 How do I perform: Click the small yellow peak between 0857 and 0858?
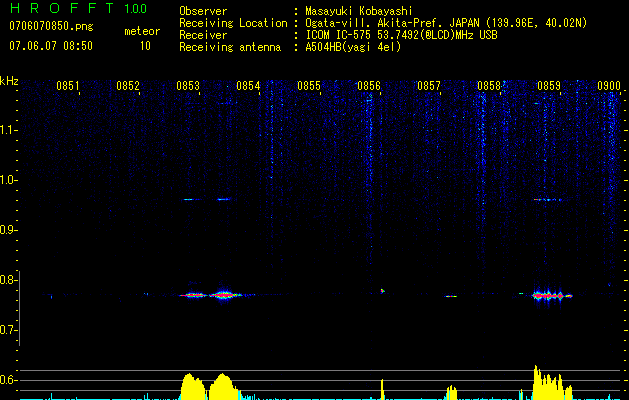click(x=452, y=392)
